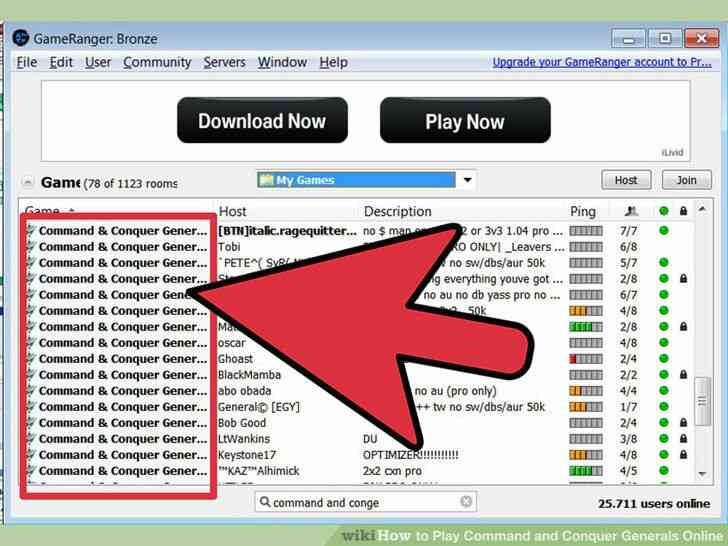The height and width of the screenshot is (546, 728).
Task: Open the Help menu
Action: [x=333, y=62]
